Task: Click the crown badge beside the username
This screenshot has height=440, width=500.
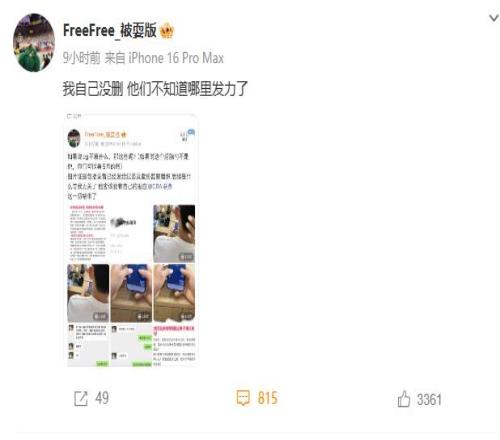Action: click(x=167, y=31)
